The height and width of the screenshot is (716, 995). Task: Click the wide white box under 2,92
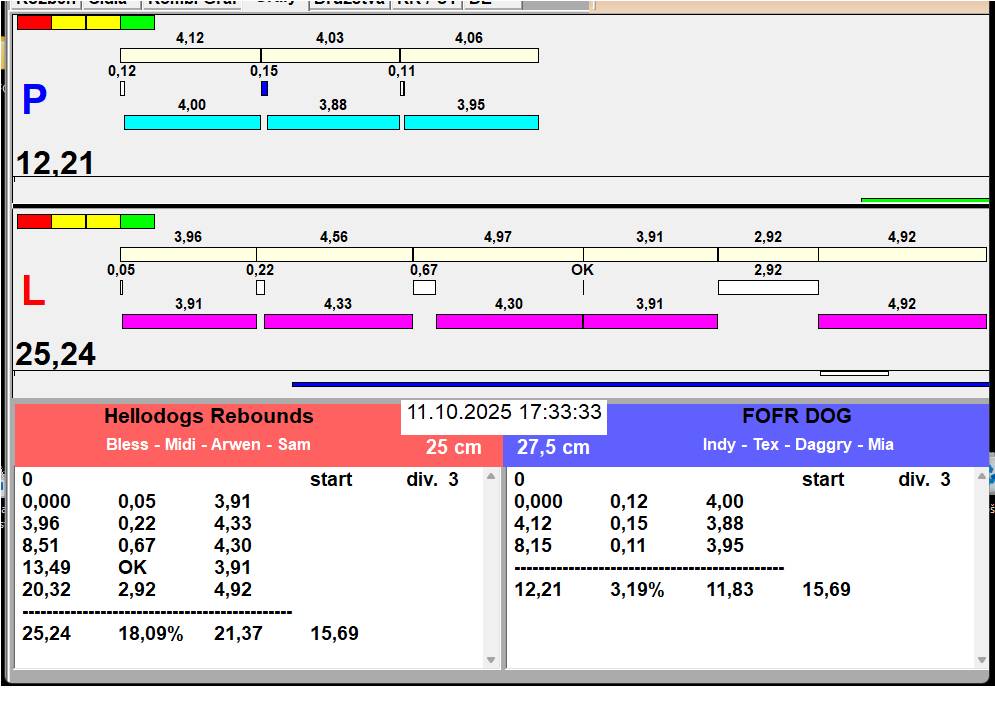tap(768, 288)
